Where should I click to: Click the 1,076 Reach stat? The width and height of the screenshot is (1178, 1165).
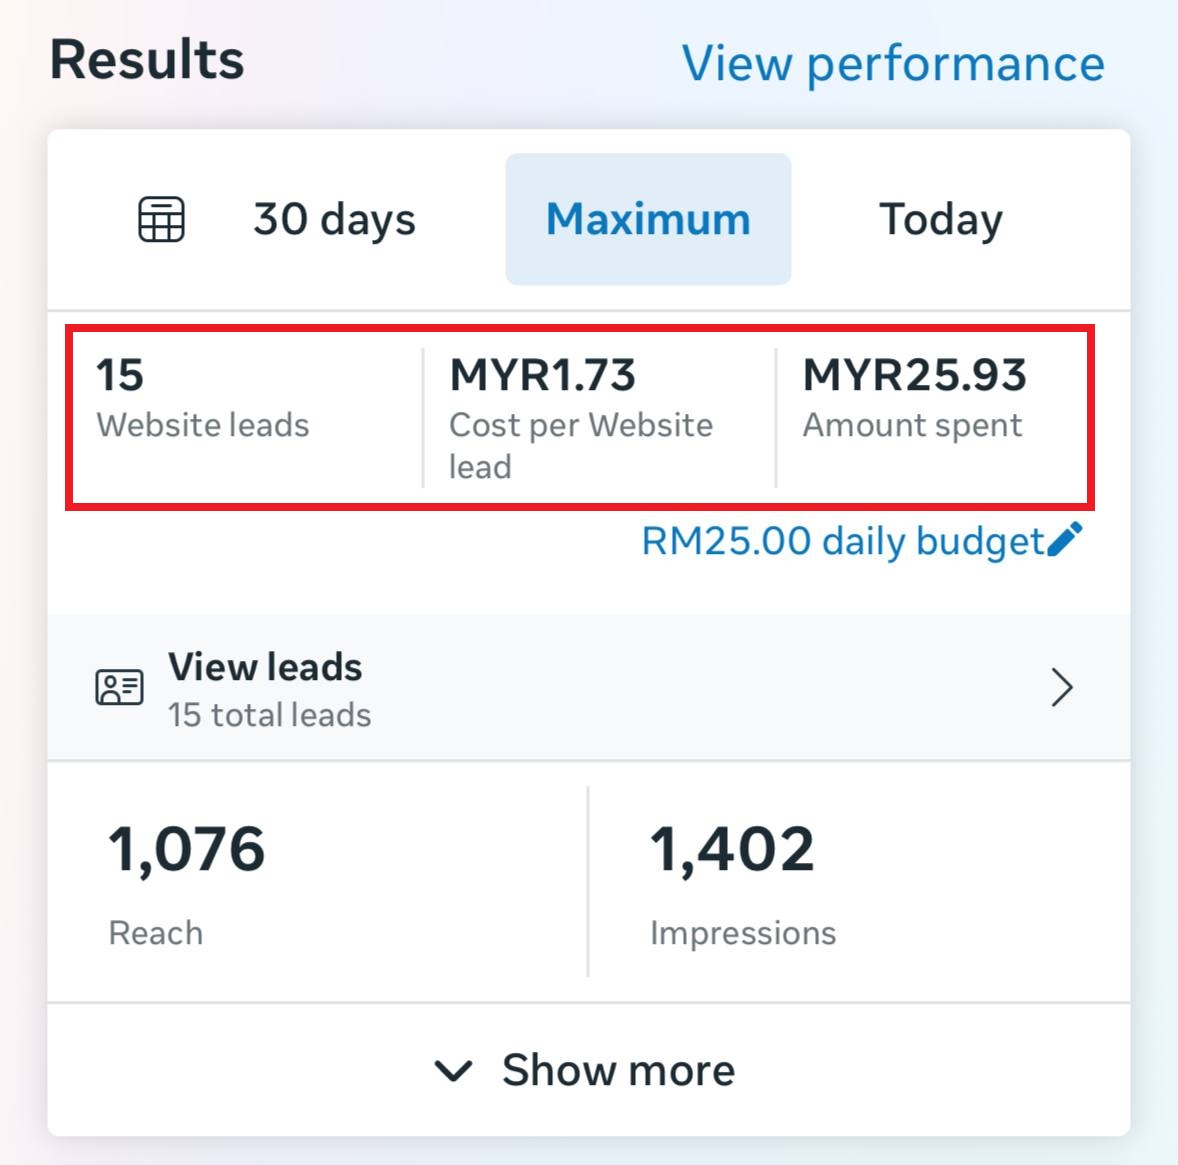click(187, 883)
